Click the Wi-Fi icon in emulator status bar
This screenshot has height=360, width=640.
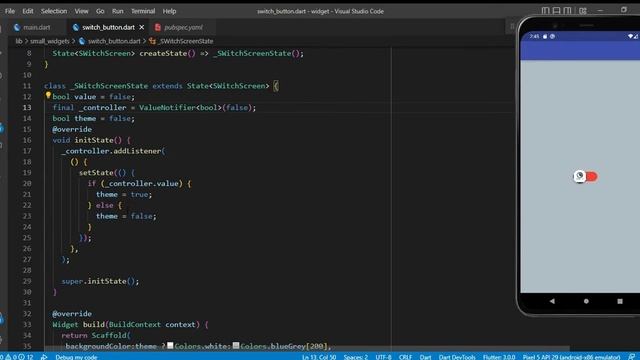coord(630,36)
